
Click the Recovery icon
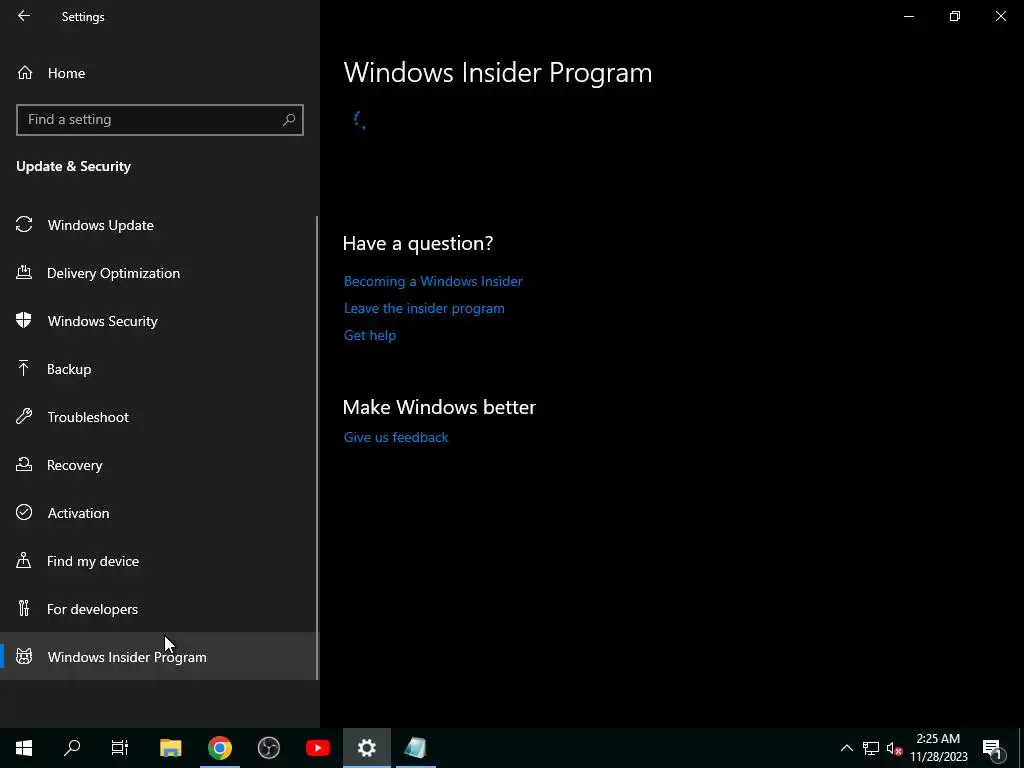24,464
